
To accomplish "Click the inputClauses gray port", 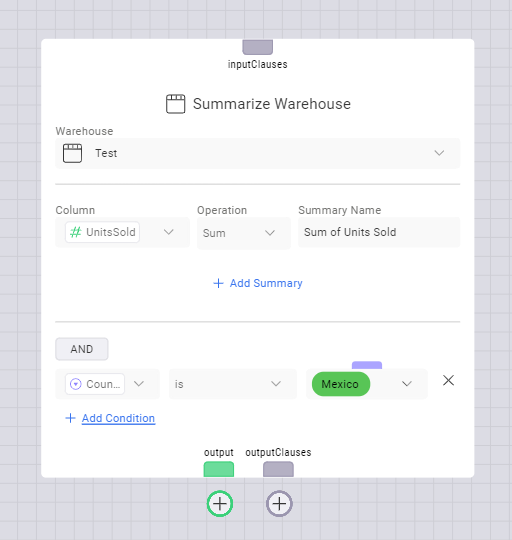I will pos(258,47).
